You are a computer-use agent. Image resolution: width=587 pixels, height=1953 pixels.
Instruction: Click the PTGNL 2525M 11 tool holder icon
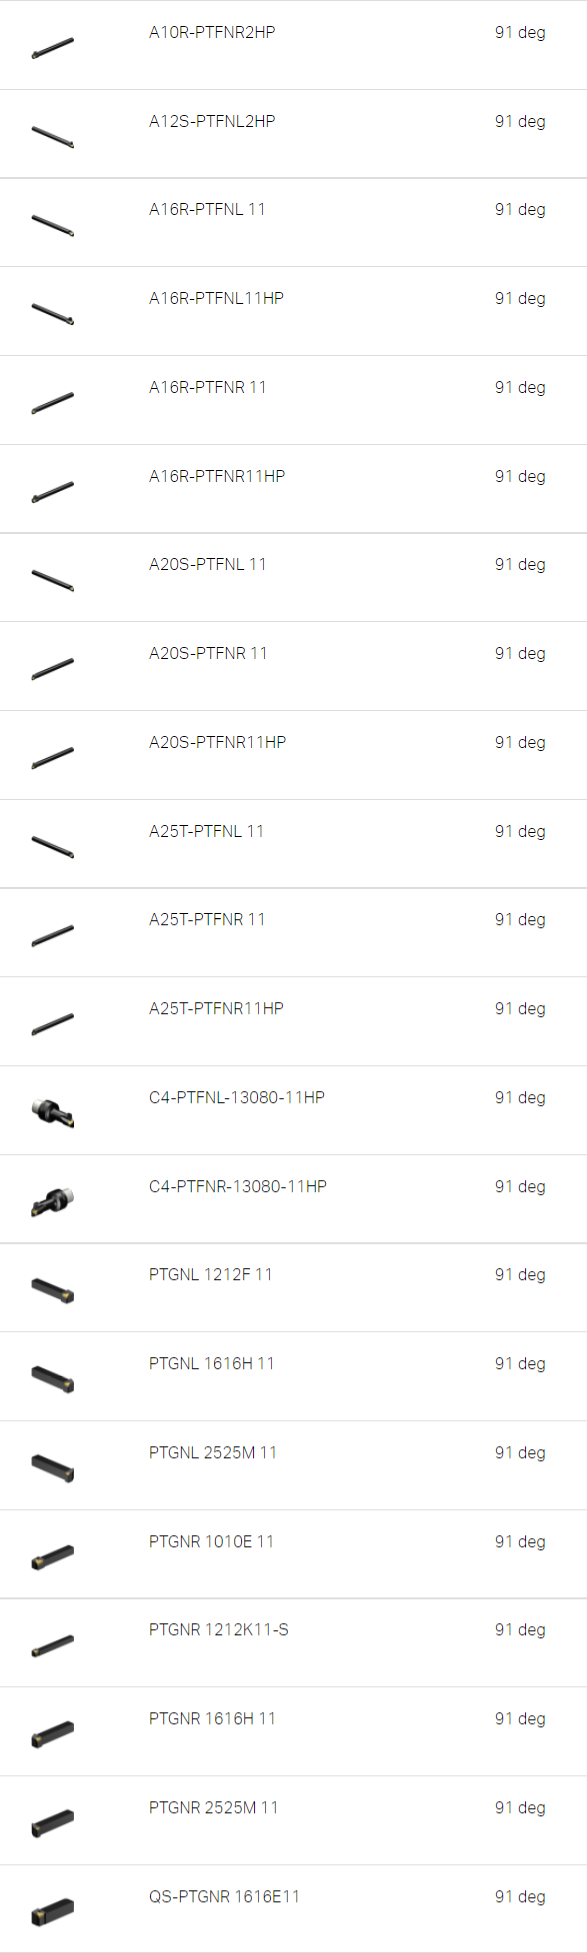(53, 1467)
